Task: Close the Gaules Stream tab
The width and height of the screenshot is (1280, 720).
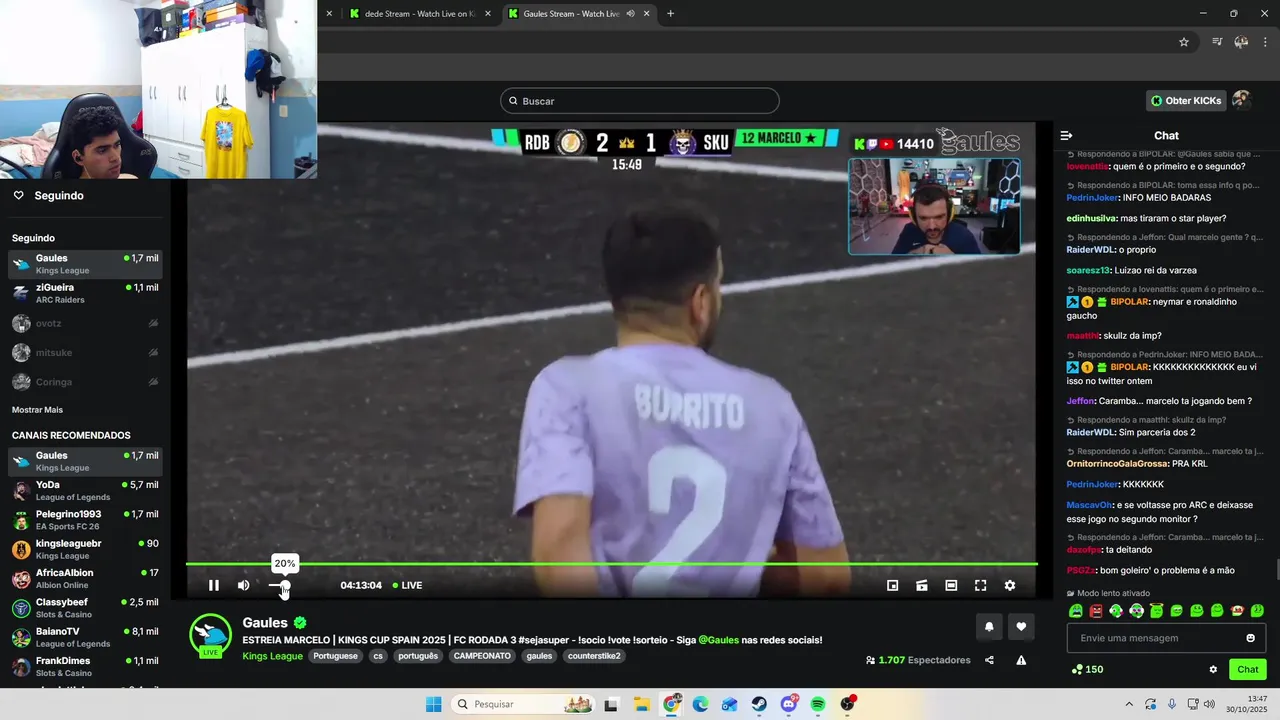Action: click(x=647, y=13)
